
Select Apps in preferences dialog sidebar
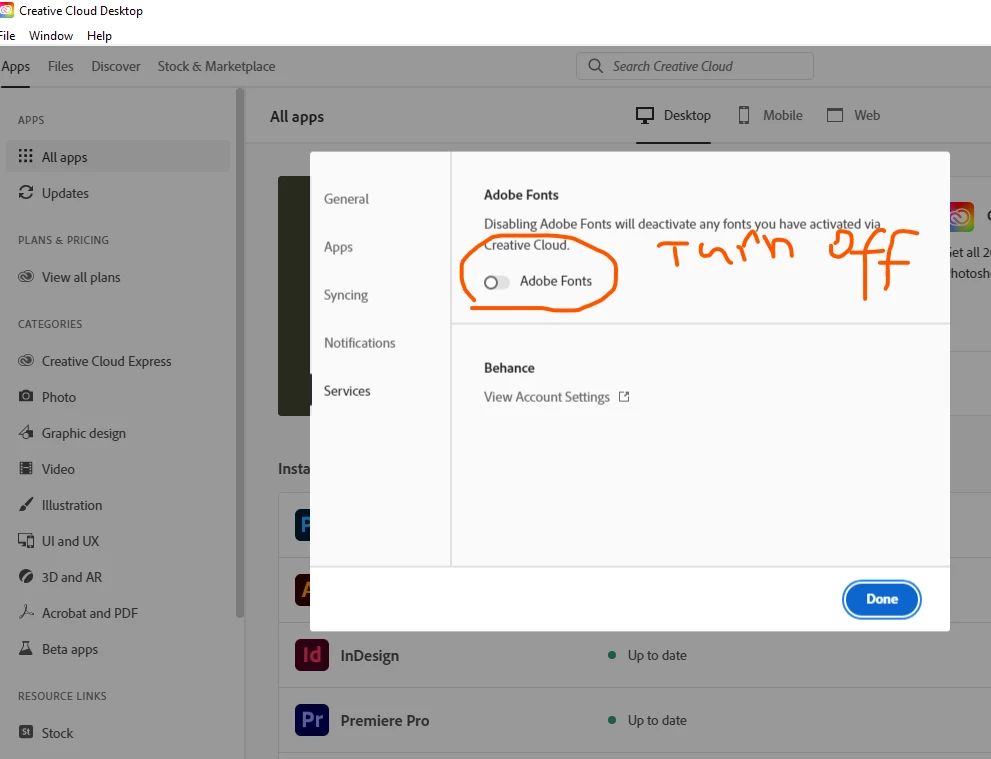tap(338, 247)
